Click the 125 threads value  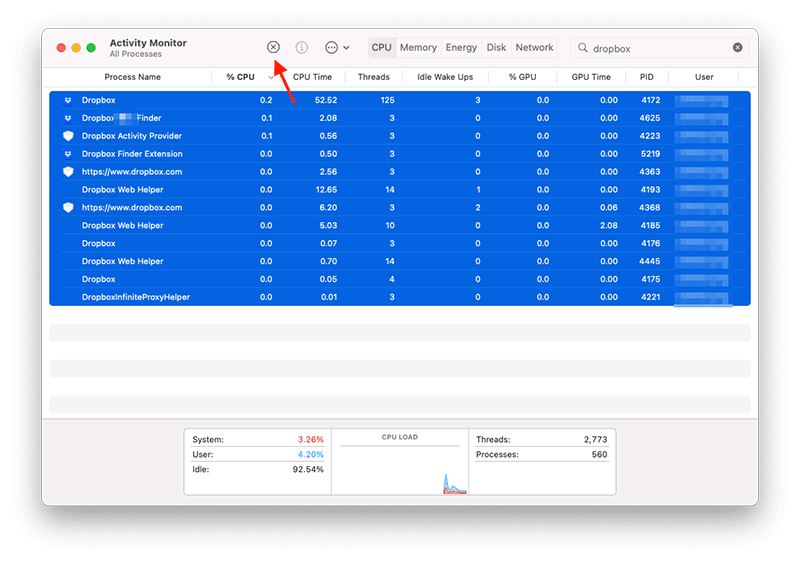(387, 100)
